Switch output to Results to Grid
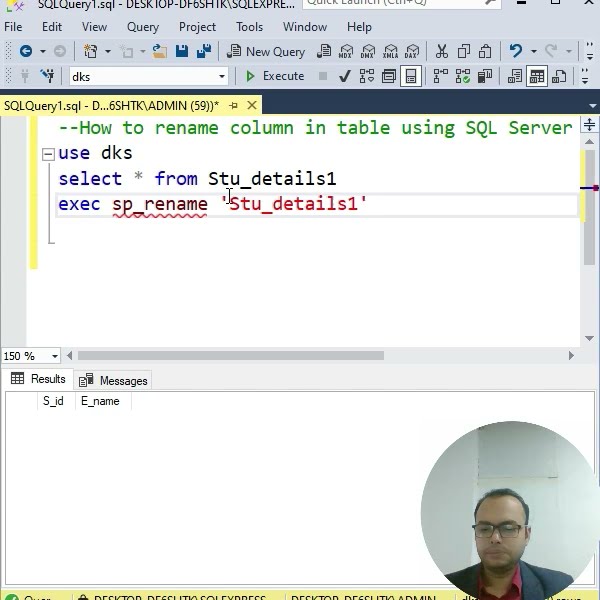600x600 pixels. coord(537,76)
